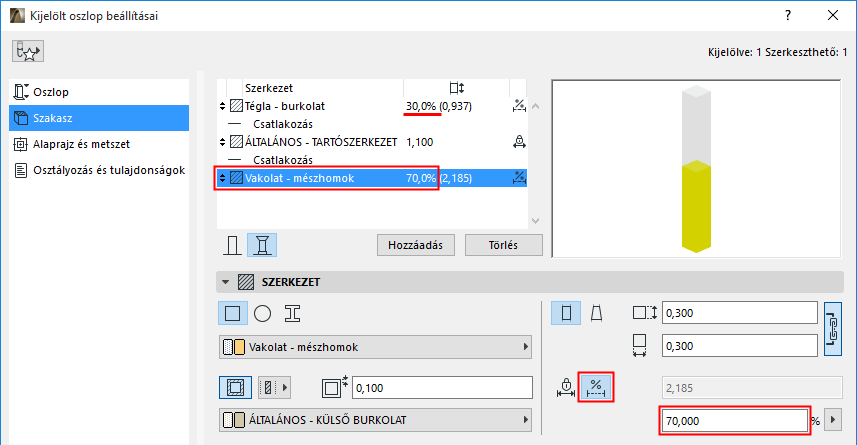Choose the multi-segment column icon

point(264,244)
